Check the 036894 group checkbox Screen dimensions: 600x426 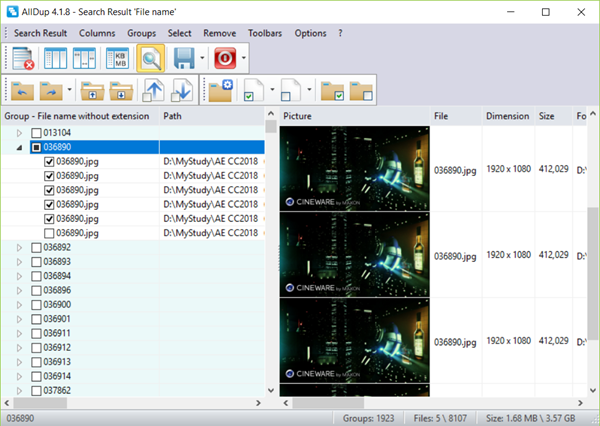pyautogui.click(x=36, y=276)
